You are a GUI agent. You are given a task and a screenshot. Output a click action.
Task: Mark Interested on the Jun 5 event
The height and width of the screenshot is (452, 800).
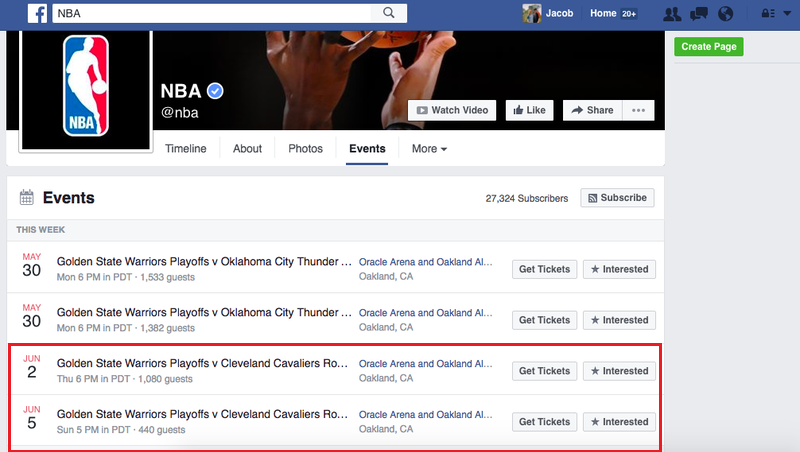619,422
